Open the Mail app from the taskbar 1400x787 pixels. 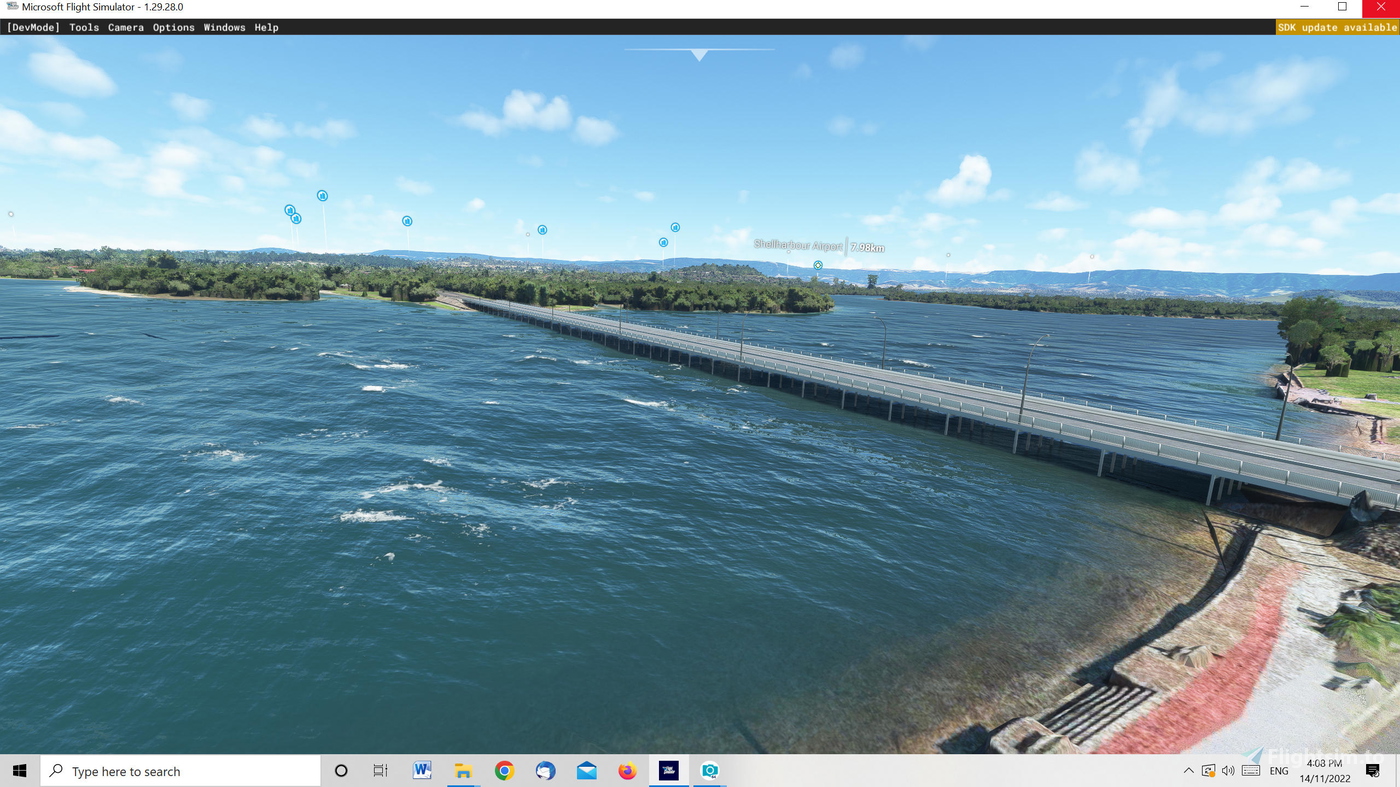(585, 770)
